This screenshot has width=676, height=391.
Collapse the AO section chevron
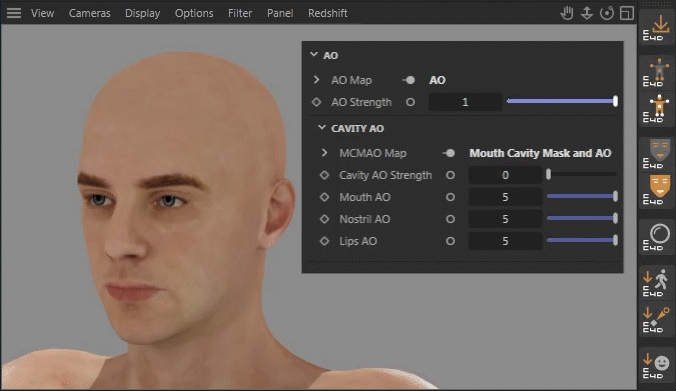click(314, 55)
